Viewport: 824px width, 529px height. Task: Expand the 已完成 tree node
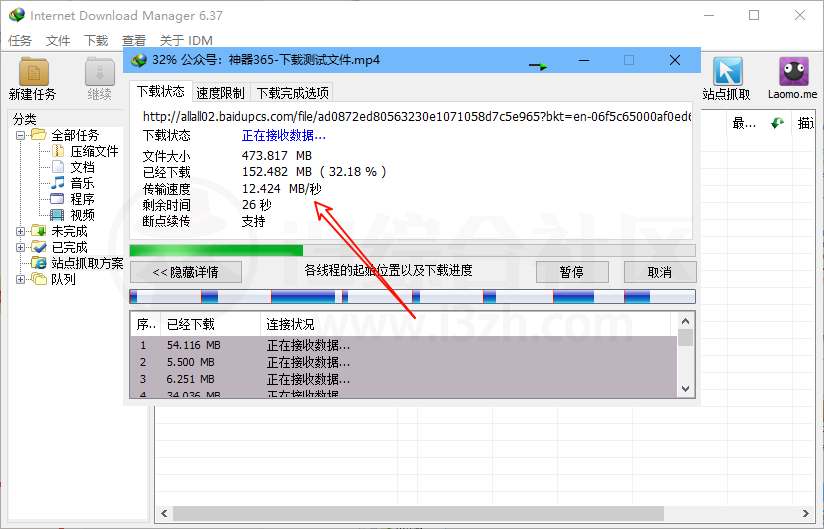click(x=20, y=247)
